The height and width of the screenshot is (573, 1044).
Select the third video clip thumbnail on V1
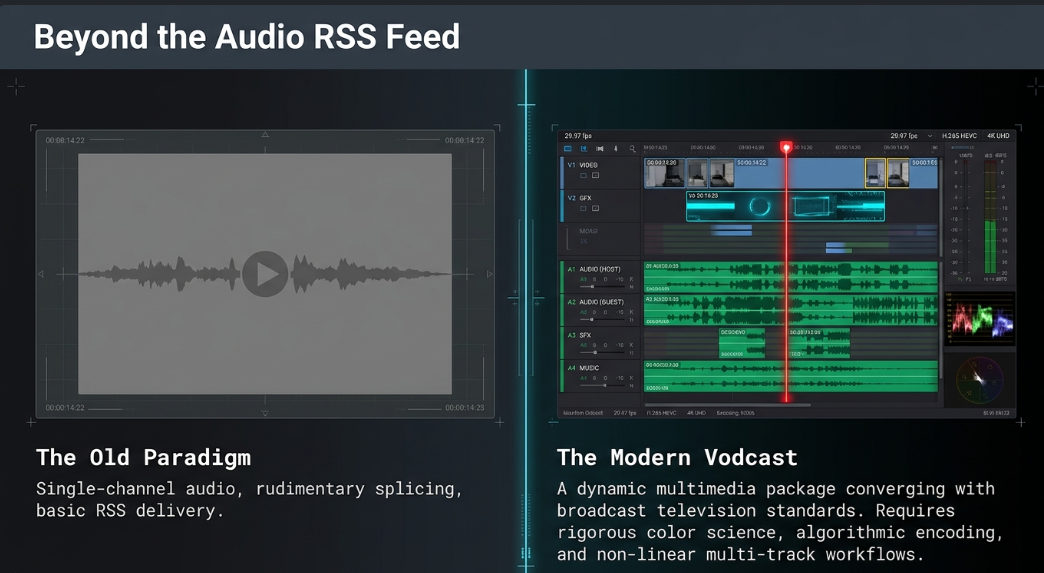click(722, 172)
